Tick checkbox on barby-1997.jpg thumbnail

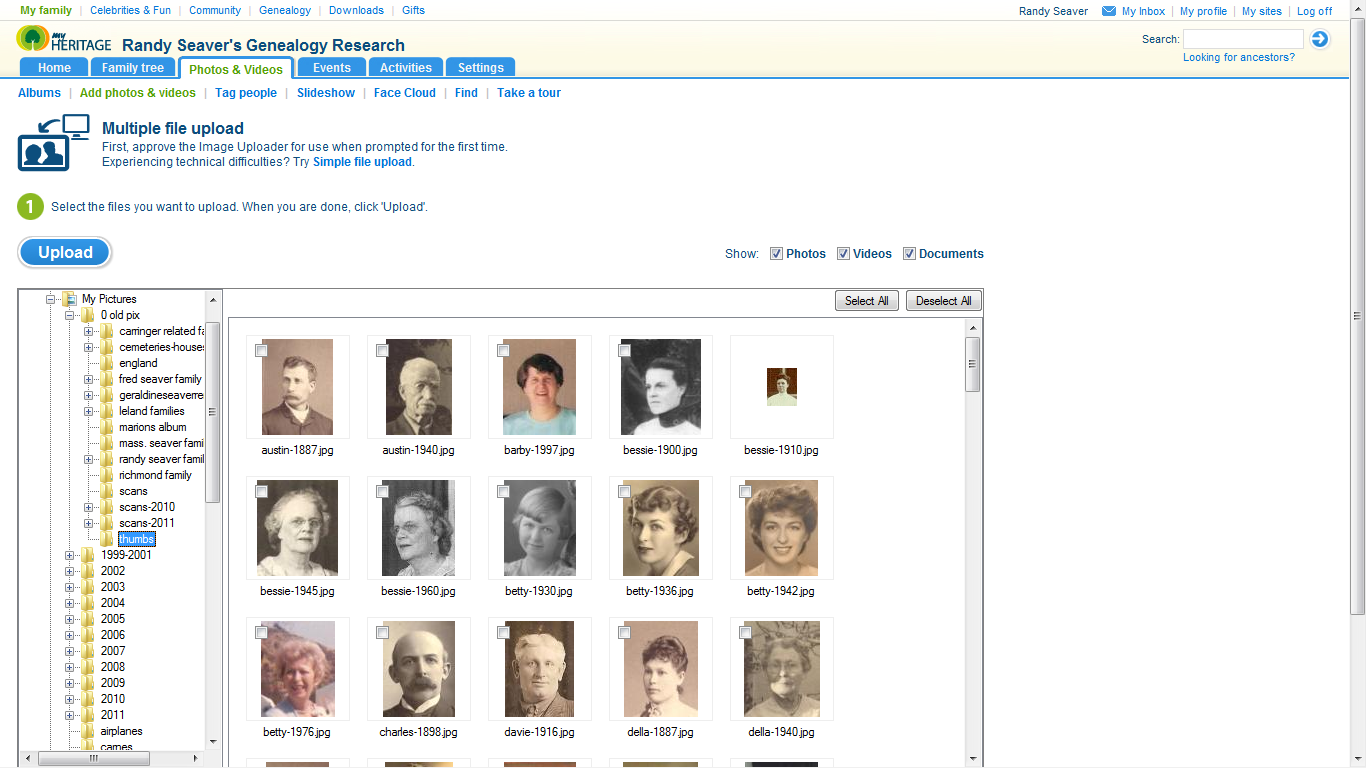pos(503,351)
